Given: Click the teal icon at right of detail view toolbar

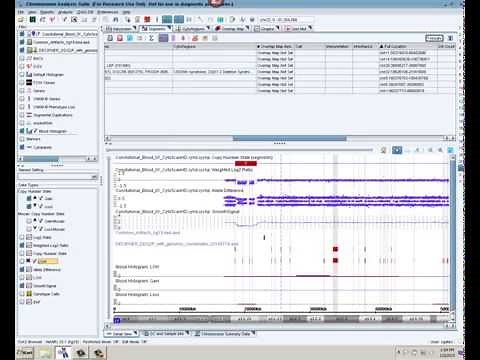Looking at the screenshot, I should tap(450, 150).
